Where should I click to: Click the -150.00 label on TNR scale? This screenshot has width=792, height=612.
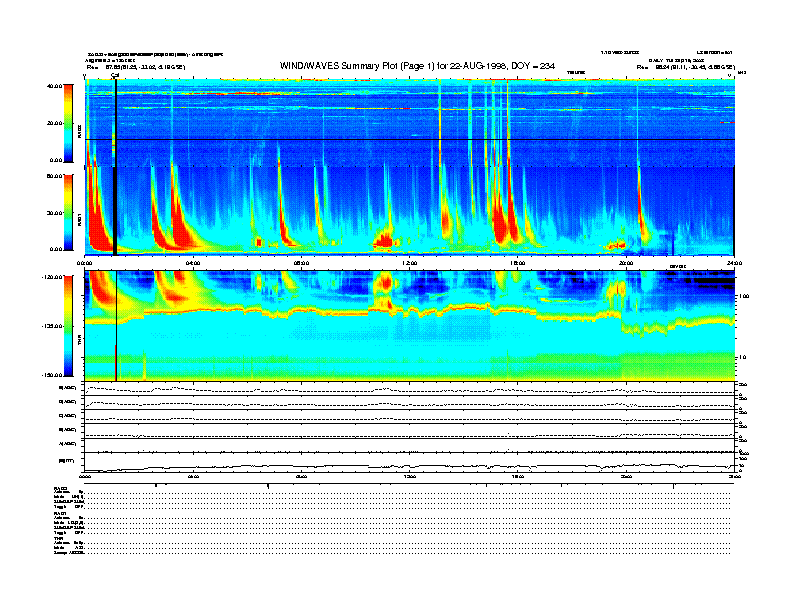pyautogui.click(x=52, y=375)
